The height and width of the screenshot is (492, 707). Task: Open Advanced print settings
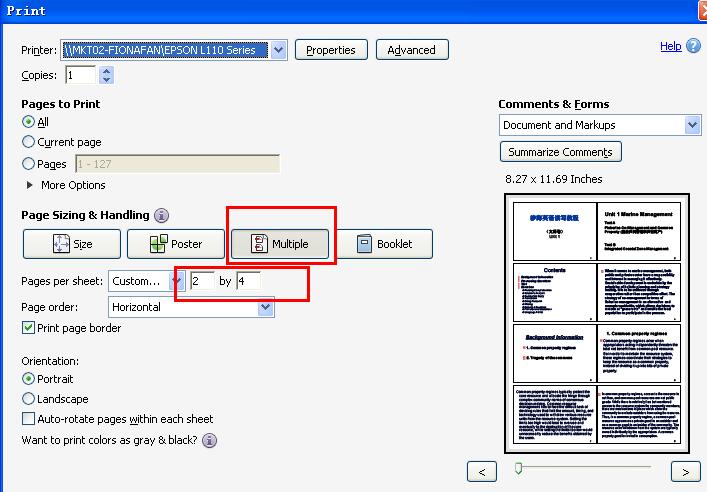412,50
